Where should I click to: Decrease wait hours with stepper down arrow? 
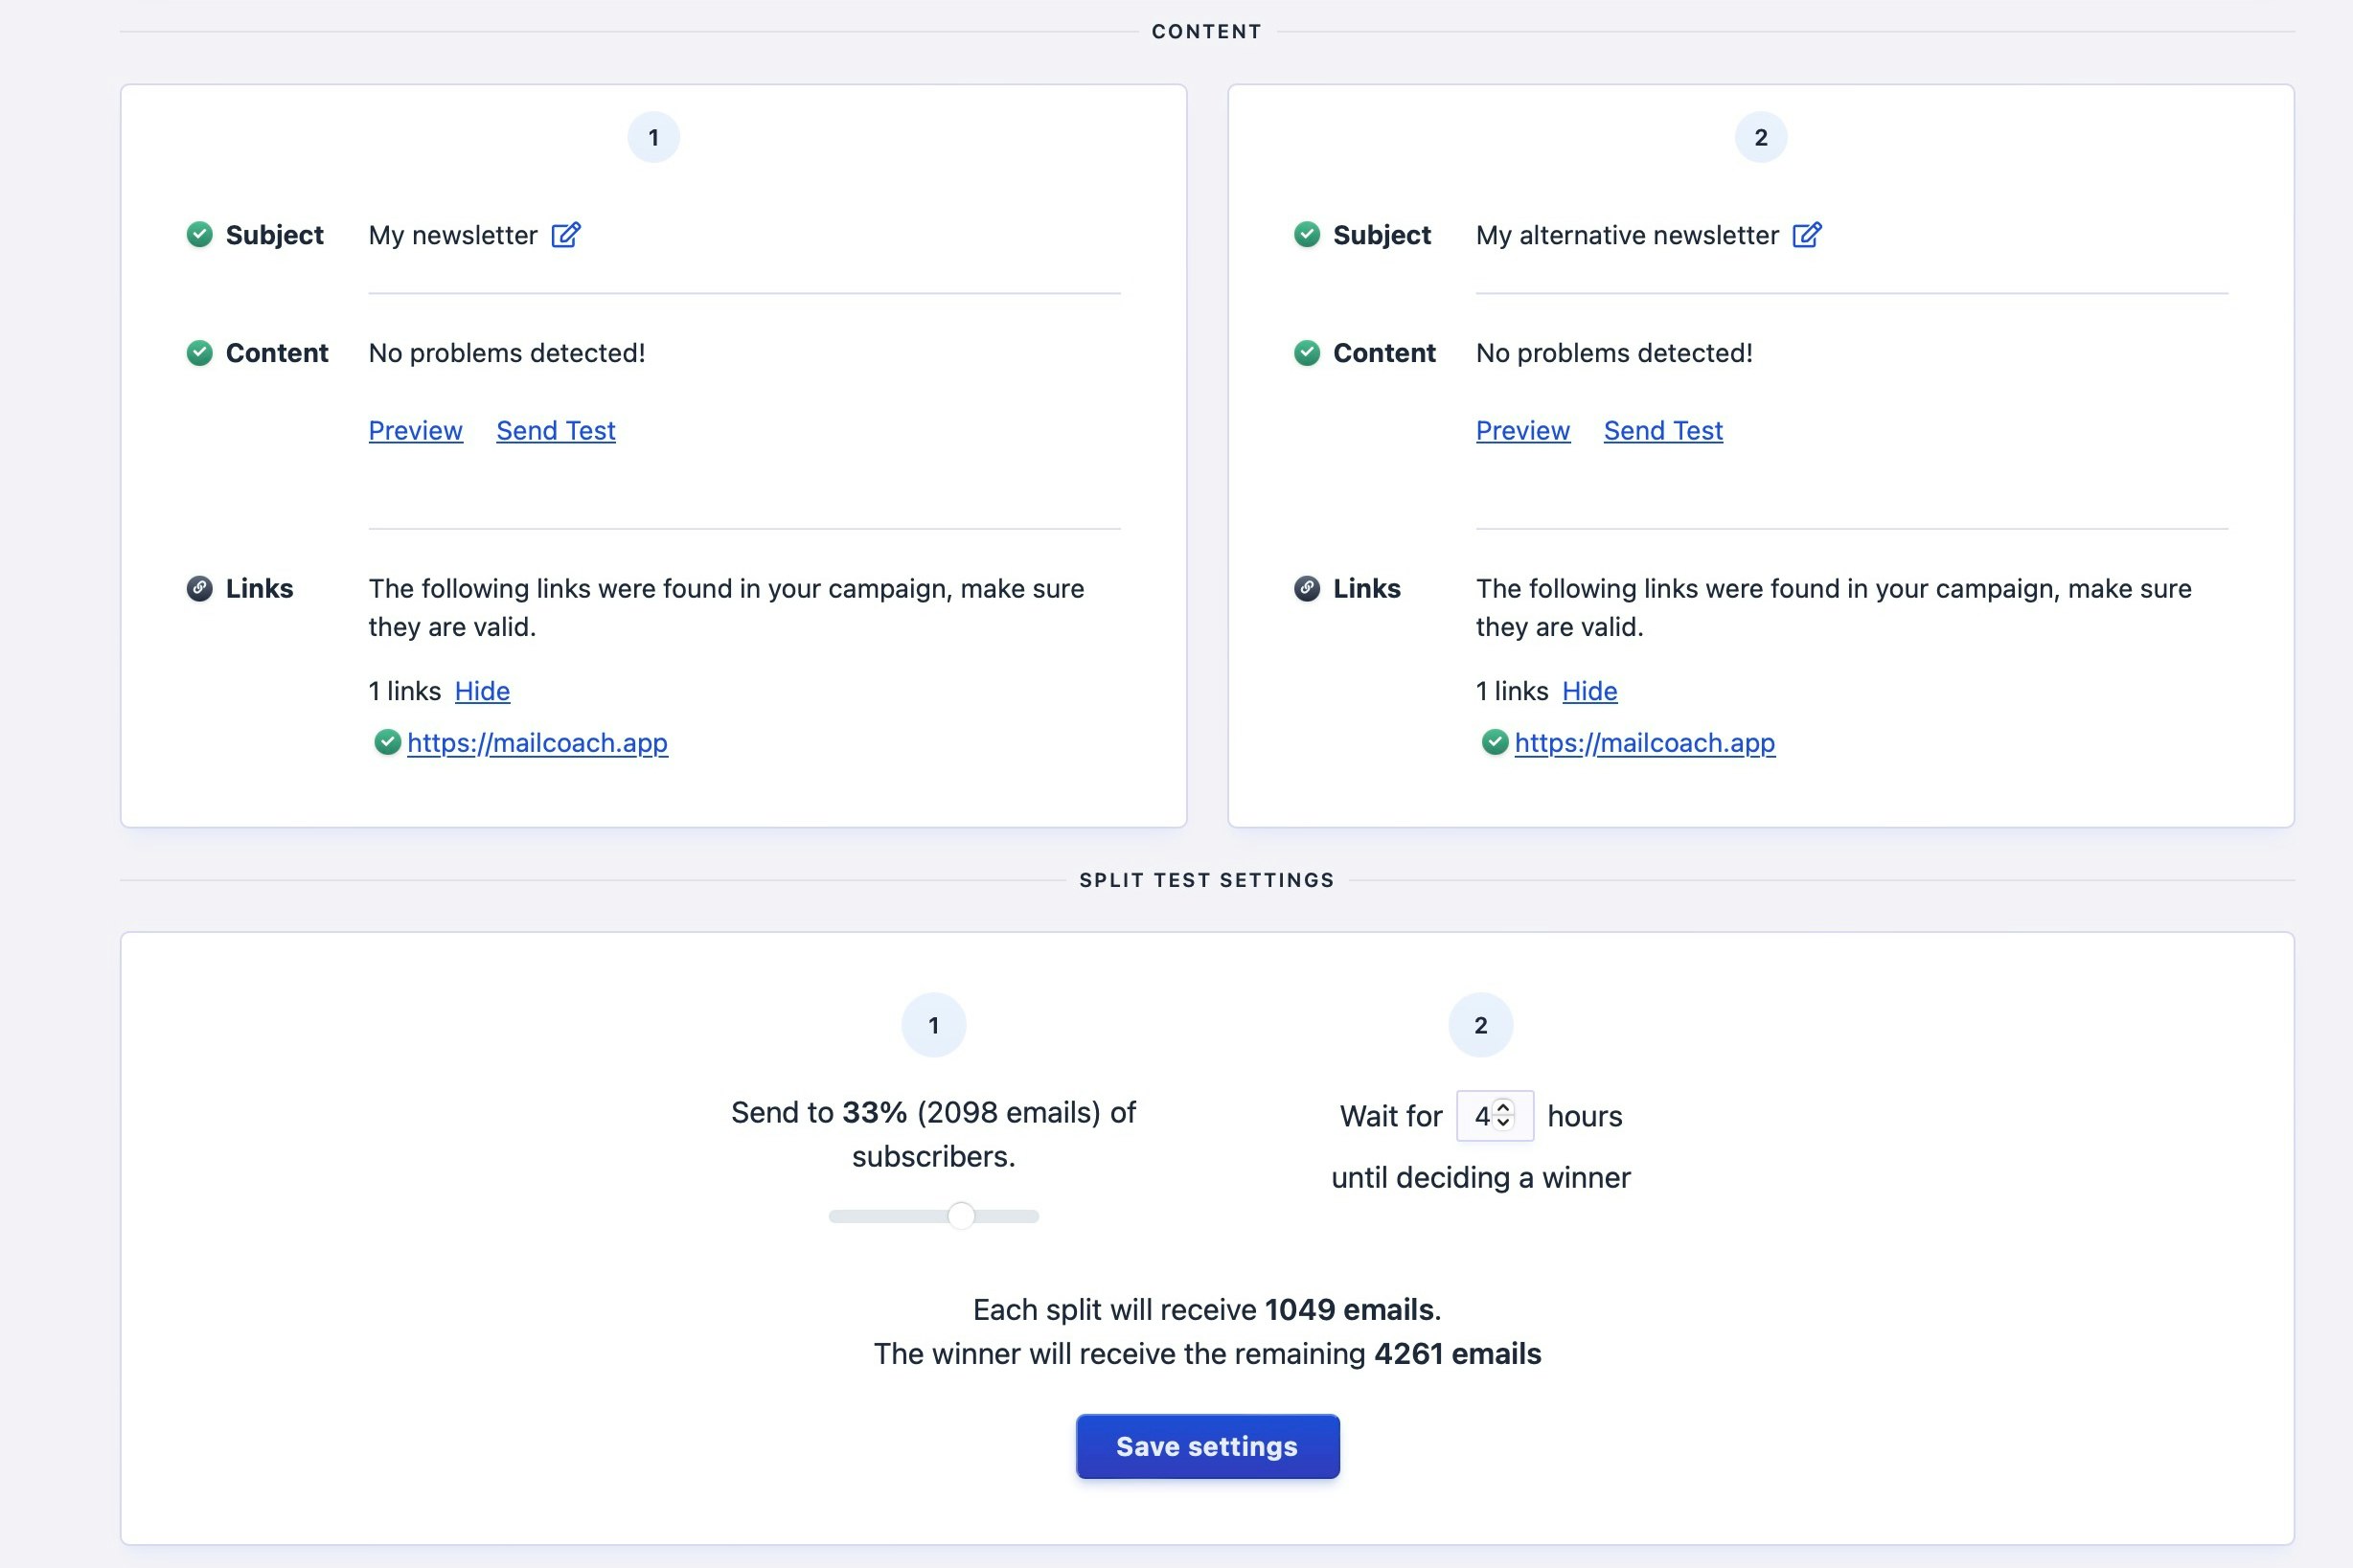pyautogui.click(x=1503, y=1123)
